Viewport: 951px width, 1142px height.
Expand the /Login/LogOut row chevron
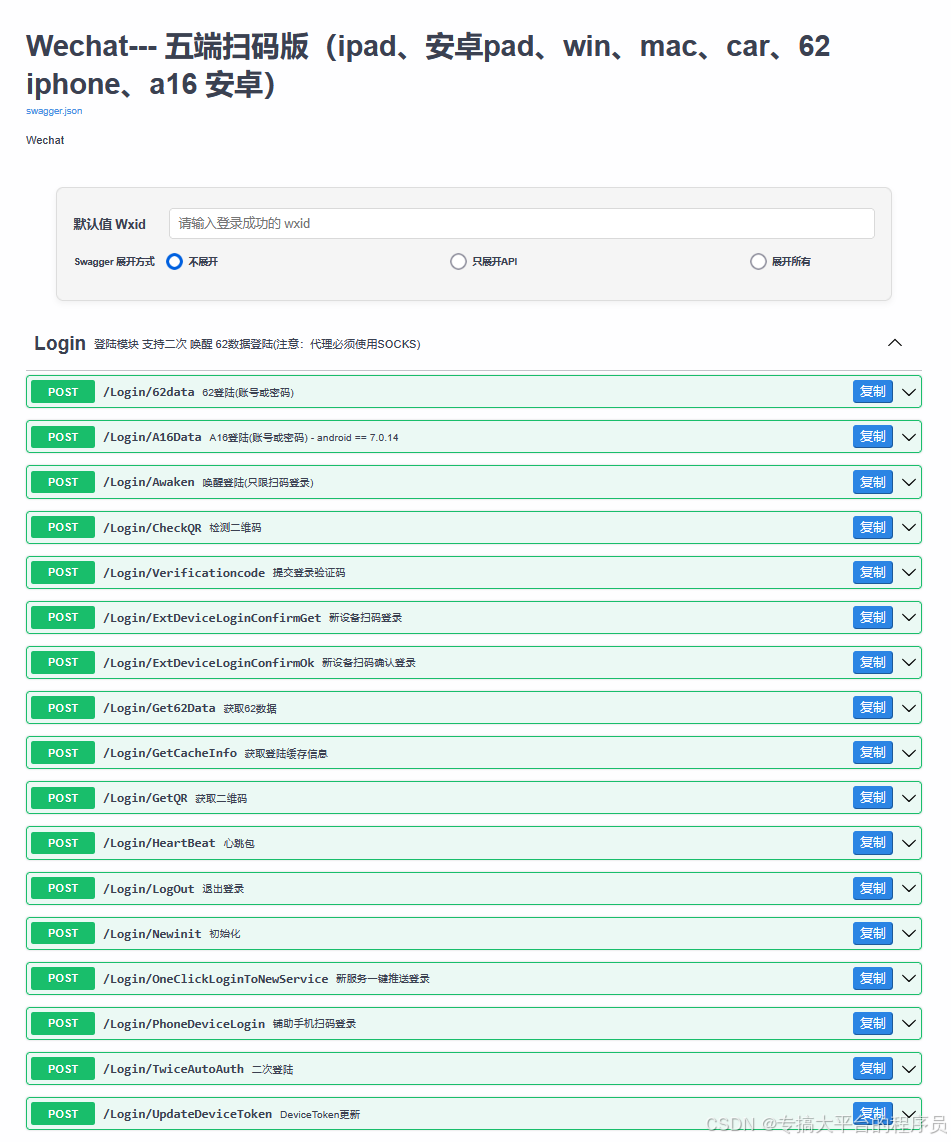pyautogui.click(x=909, y=889)
